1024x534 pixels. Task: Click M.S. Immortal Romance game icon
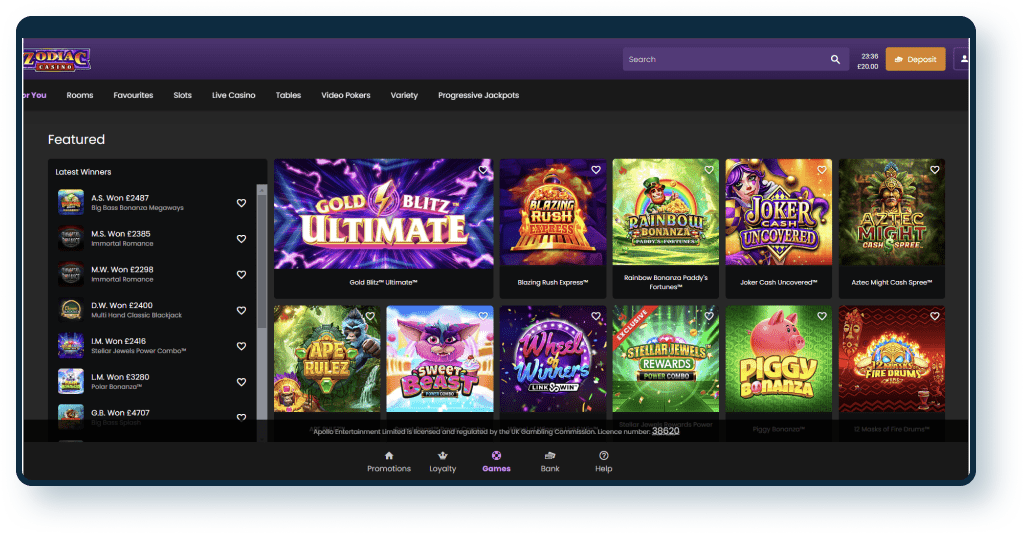(71, 238)
